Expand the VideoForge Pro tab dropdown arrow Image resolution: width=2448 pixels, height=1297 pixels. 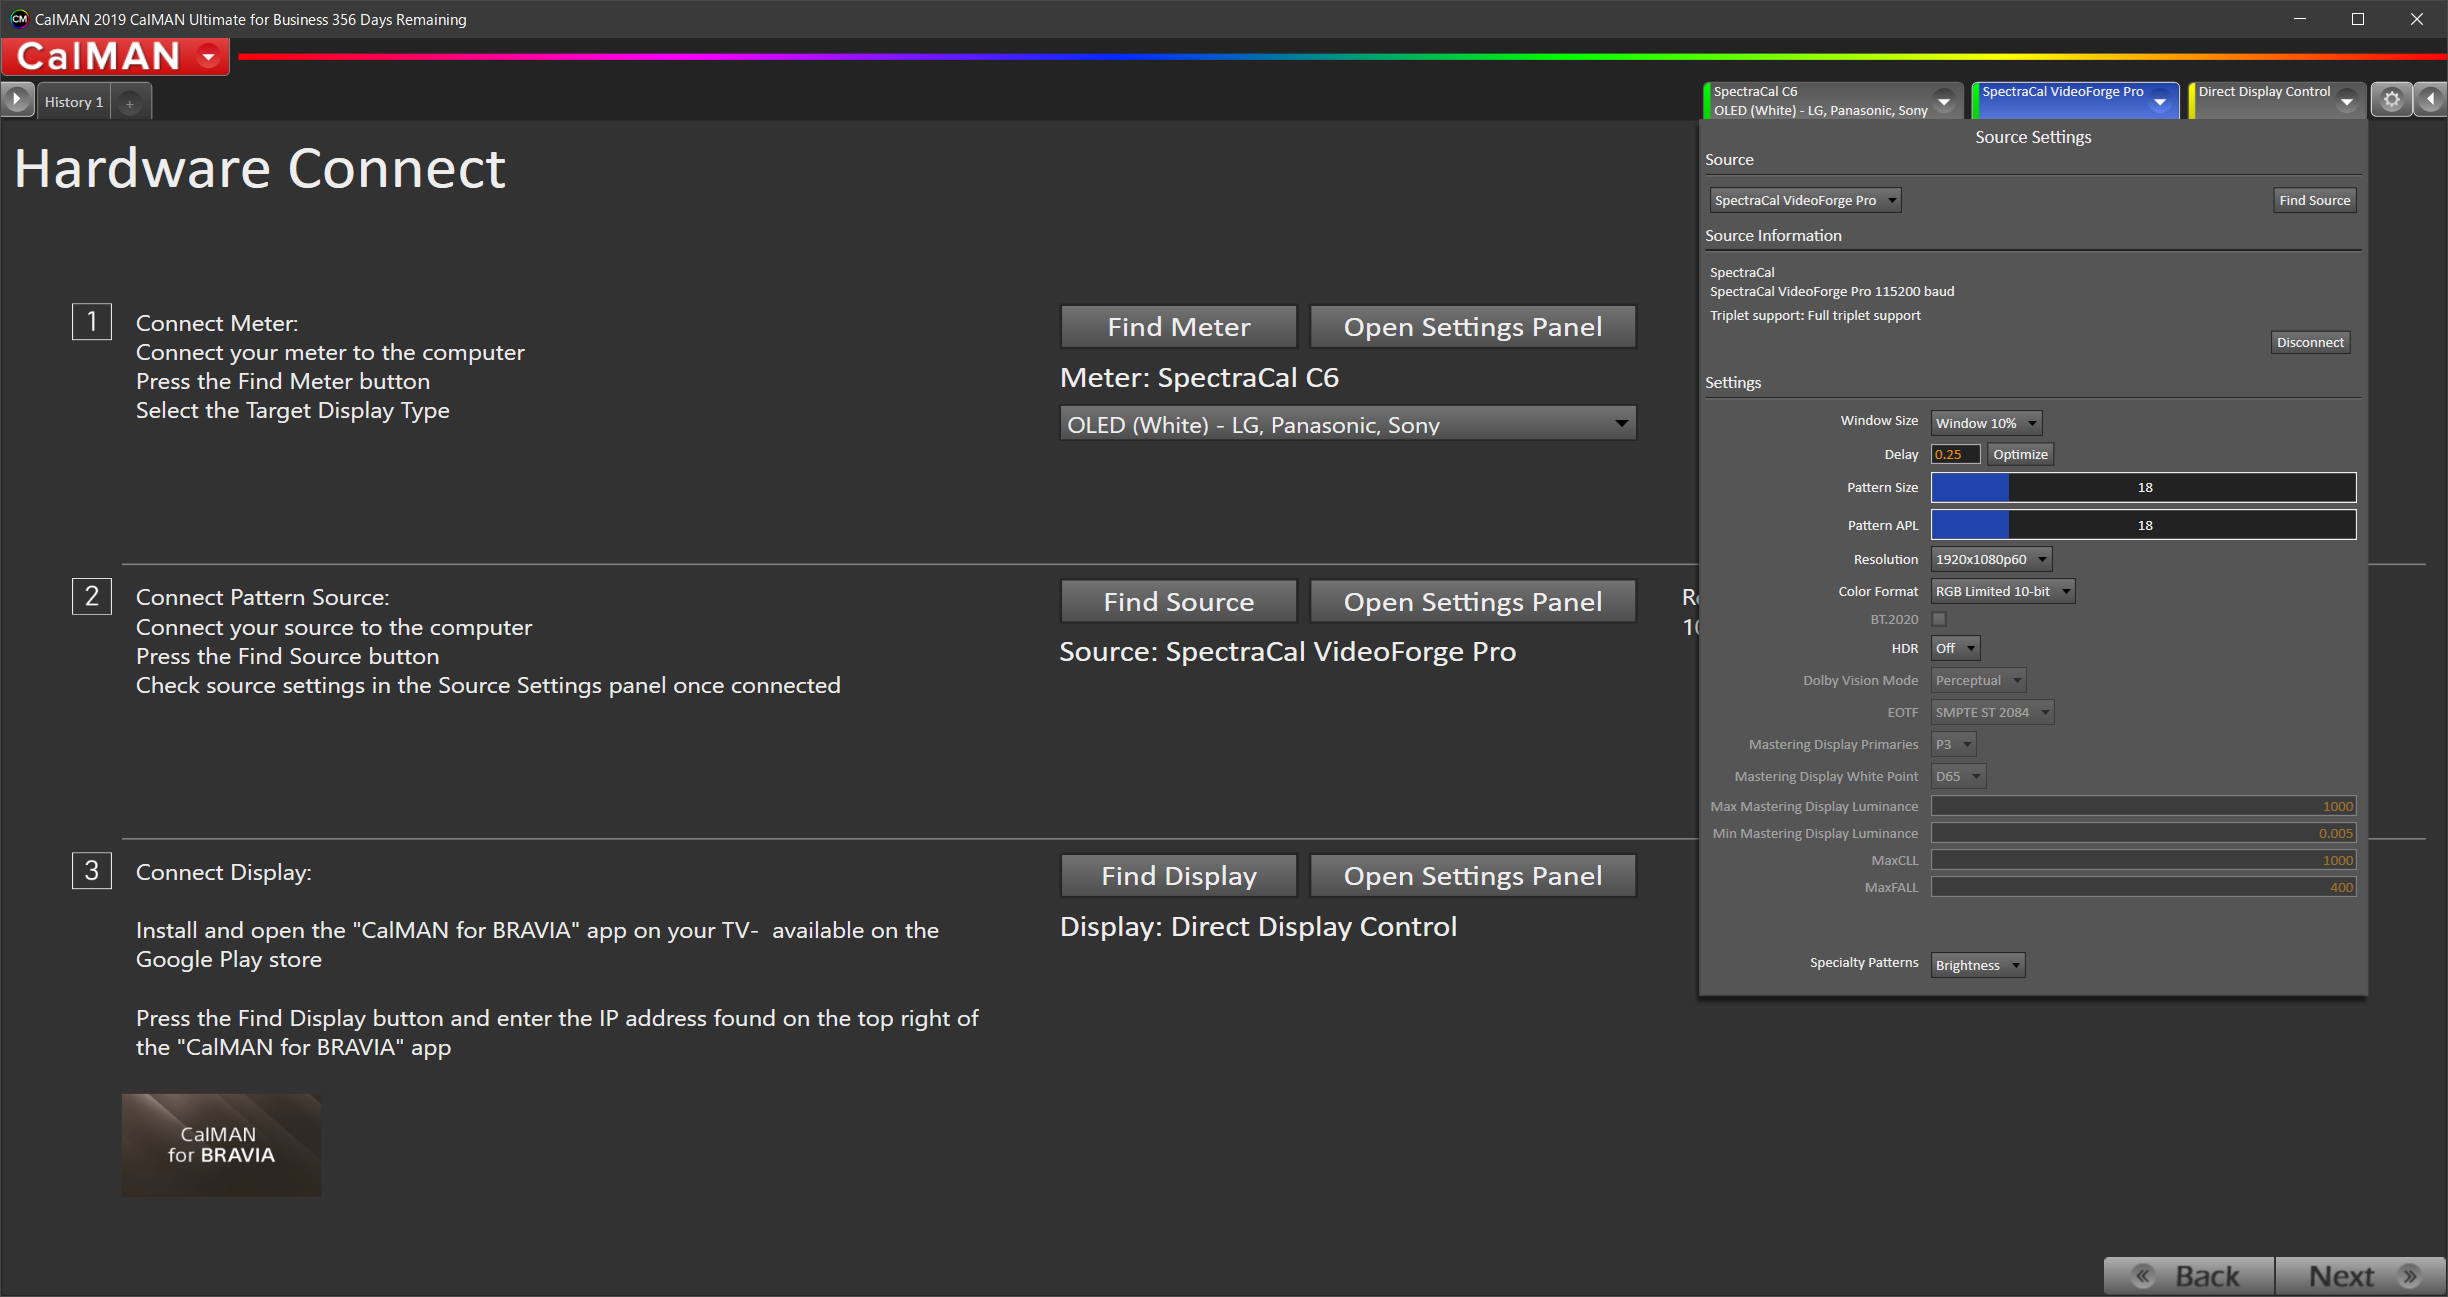[2160, 102]
